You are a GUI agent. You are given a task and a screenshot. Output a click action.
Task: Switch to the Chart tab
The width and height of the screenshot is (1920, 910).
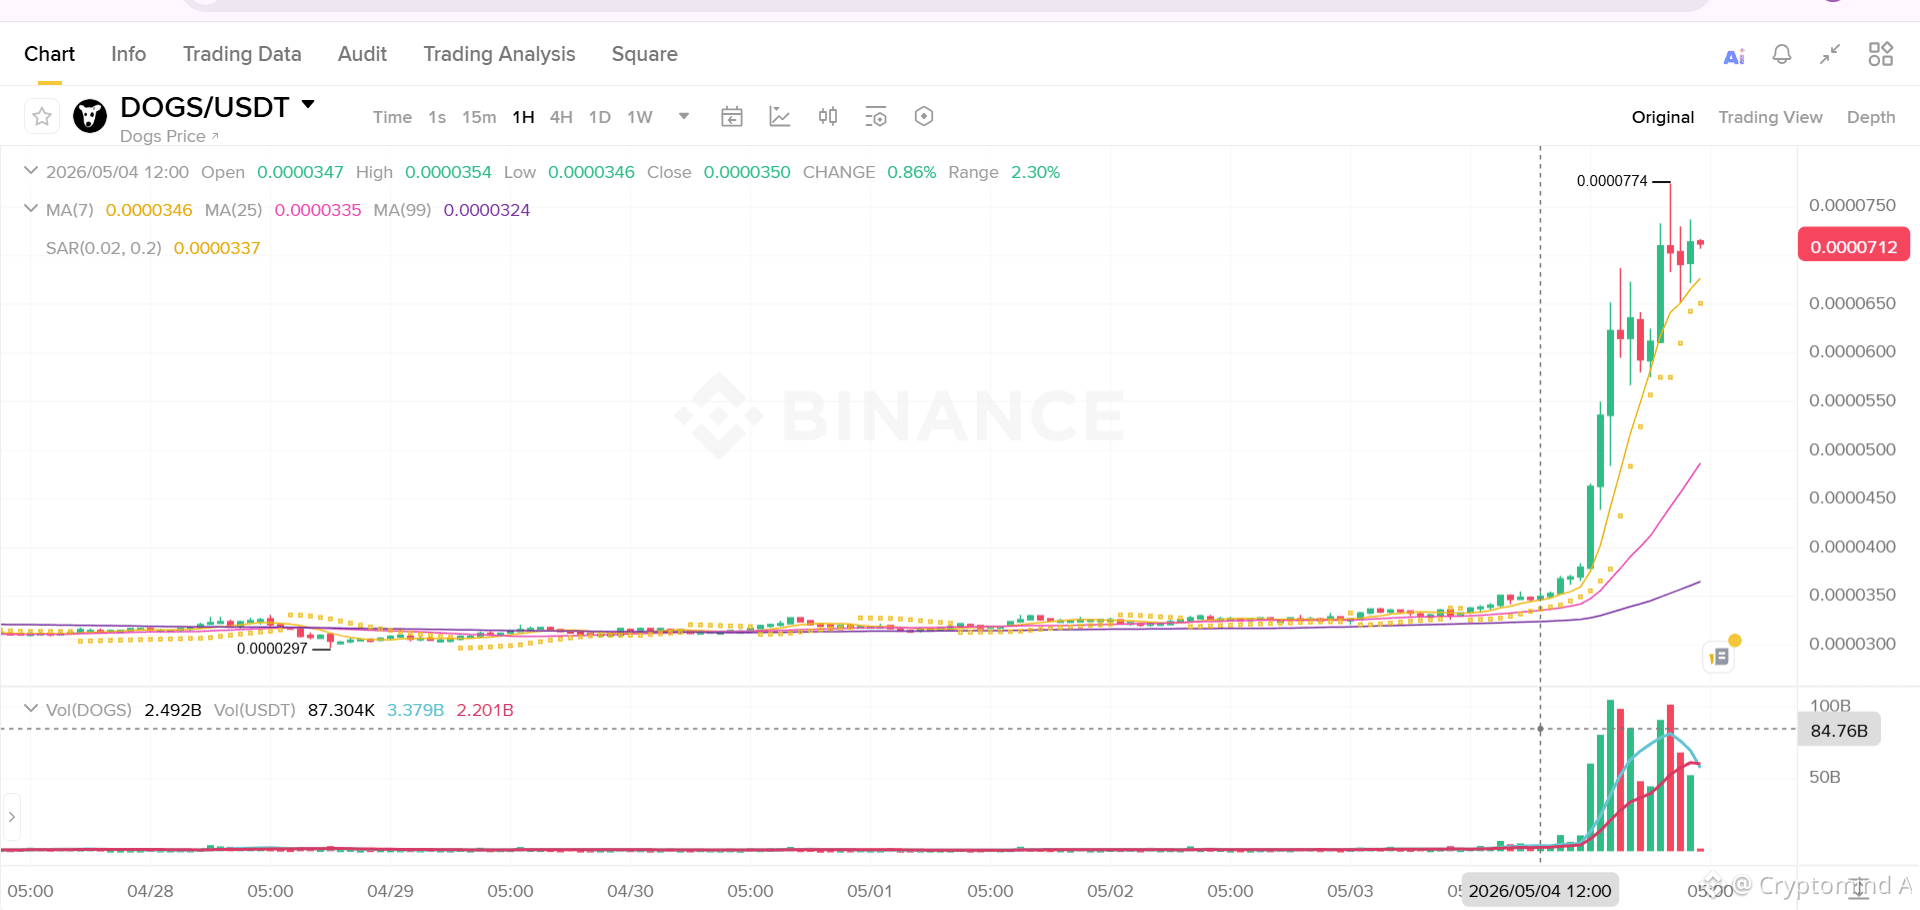[49, 54]
